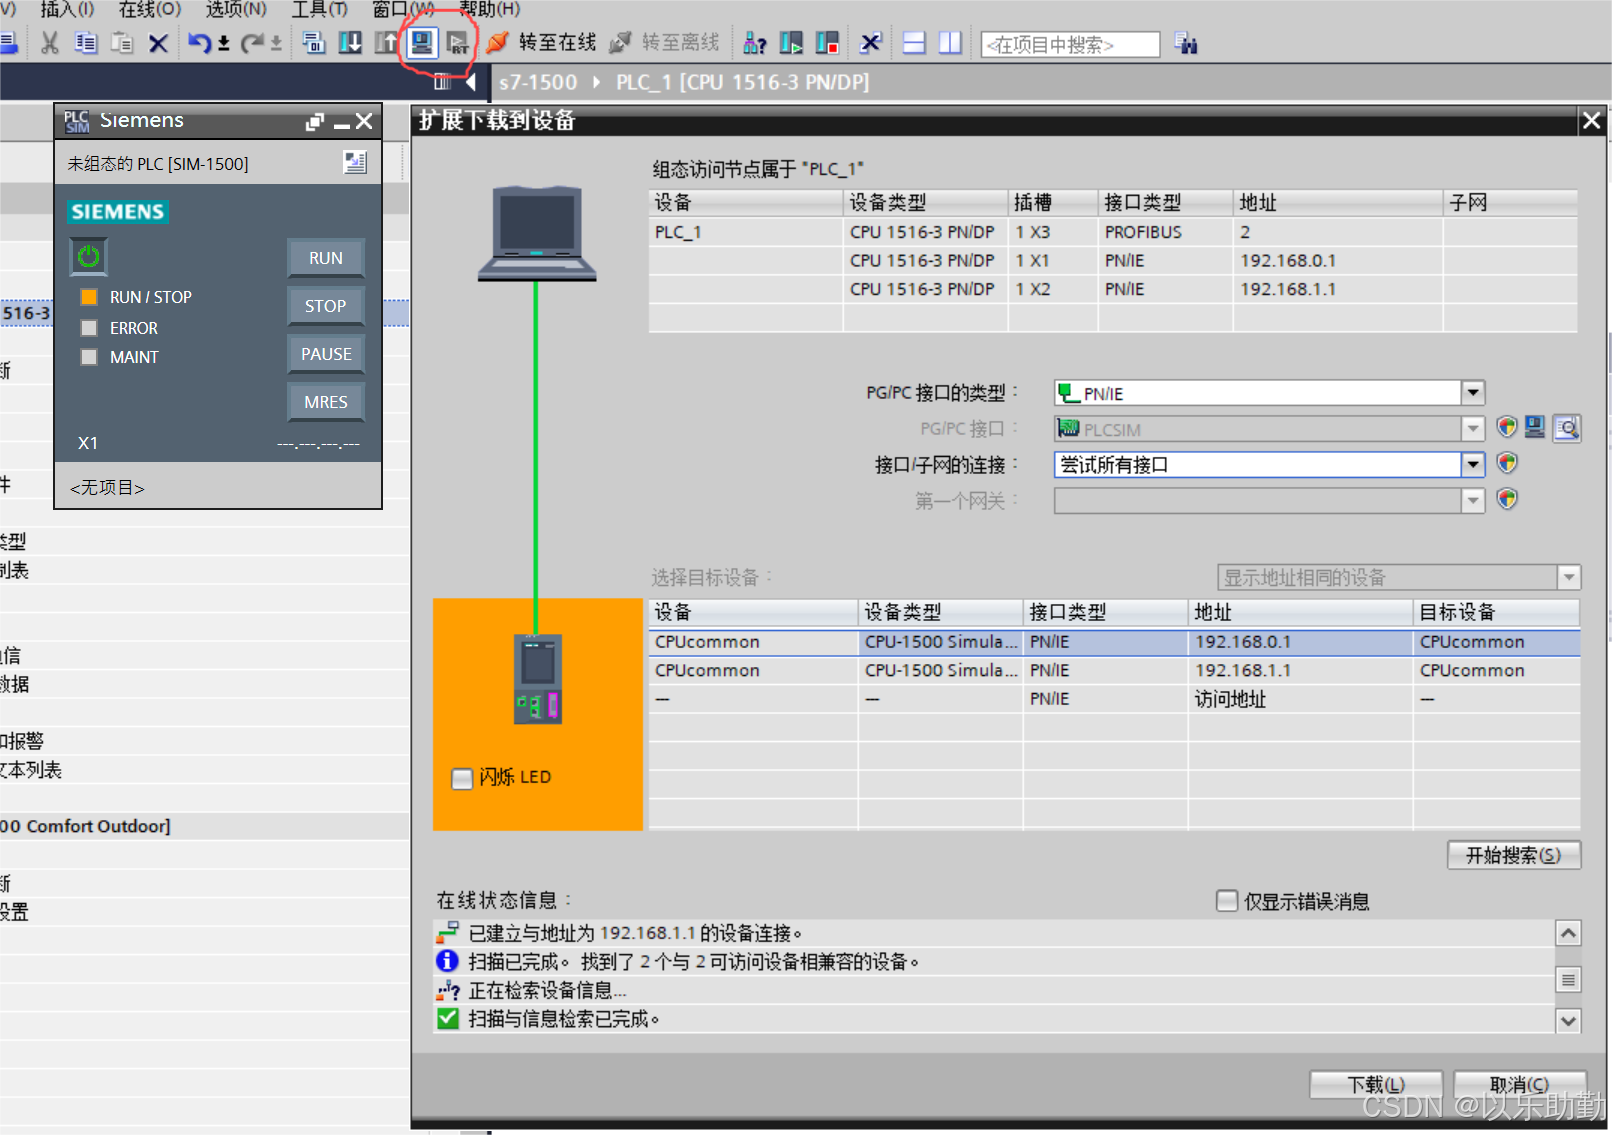Viewport: 1612px width, 1135px height.
Task: Click the computer icon next to PG/PC 接口
Action: tap(1535, 428)
